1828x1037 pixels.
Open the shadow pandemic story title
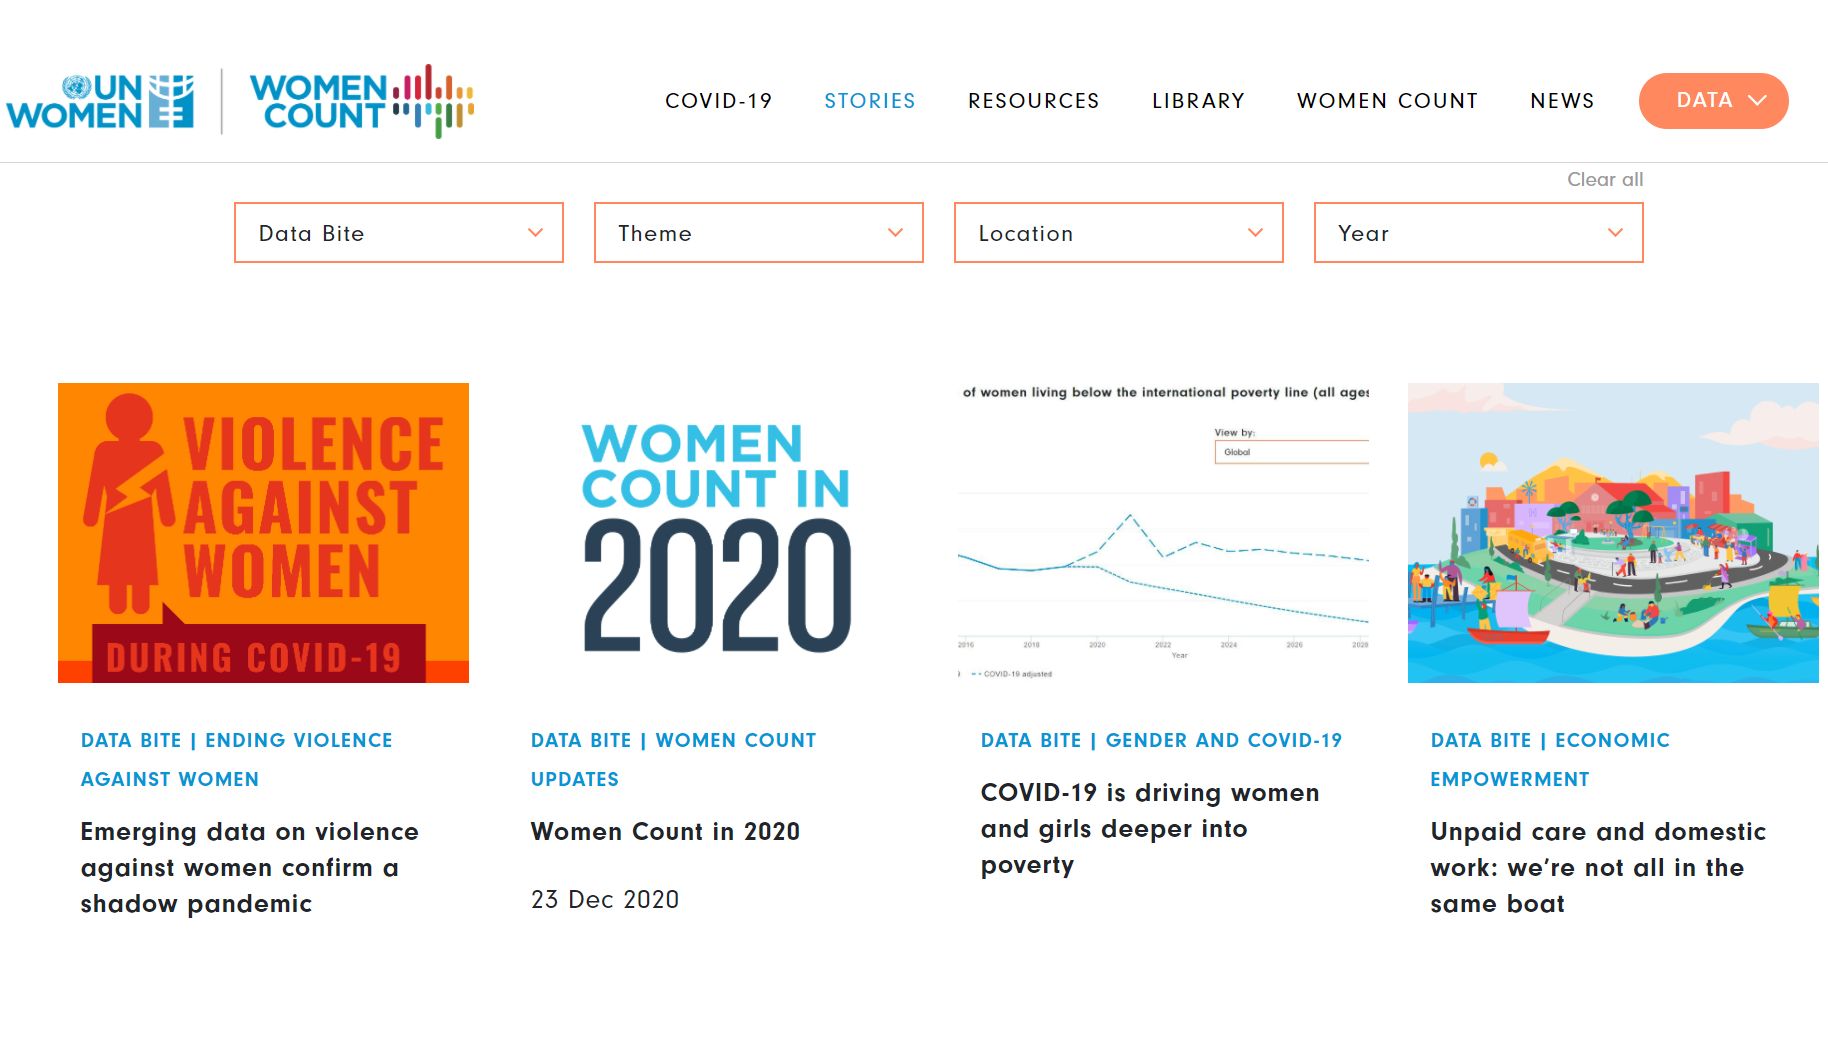coord(250,868)
